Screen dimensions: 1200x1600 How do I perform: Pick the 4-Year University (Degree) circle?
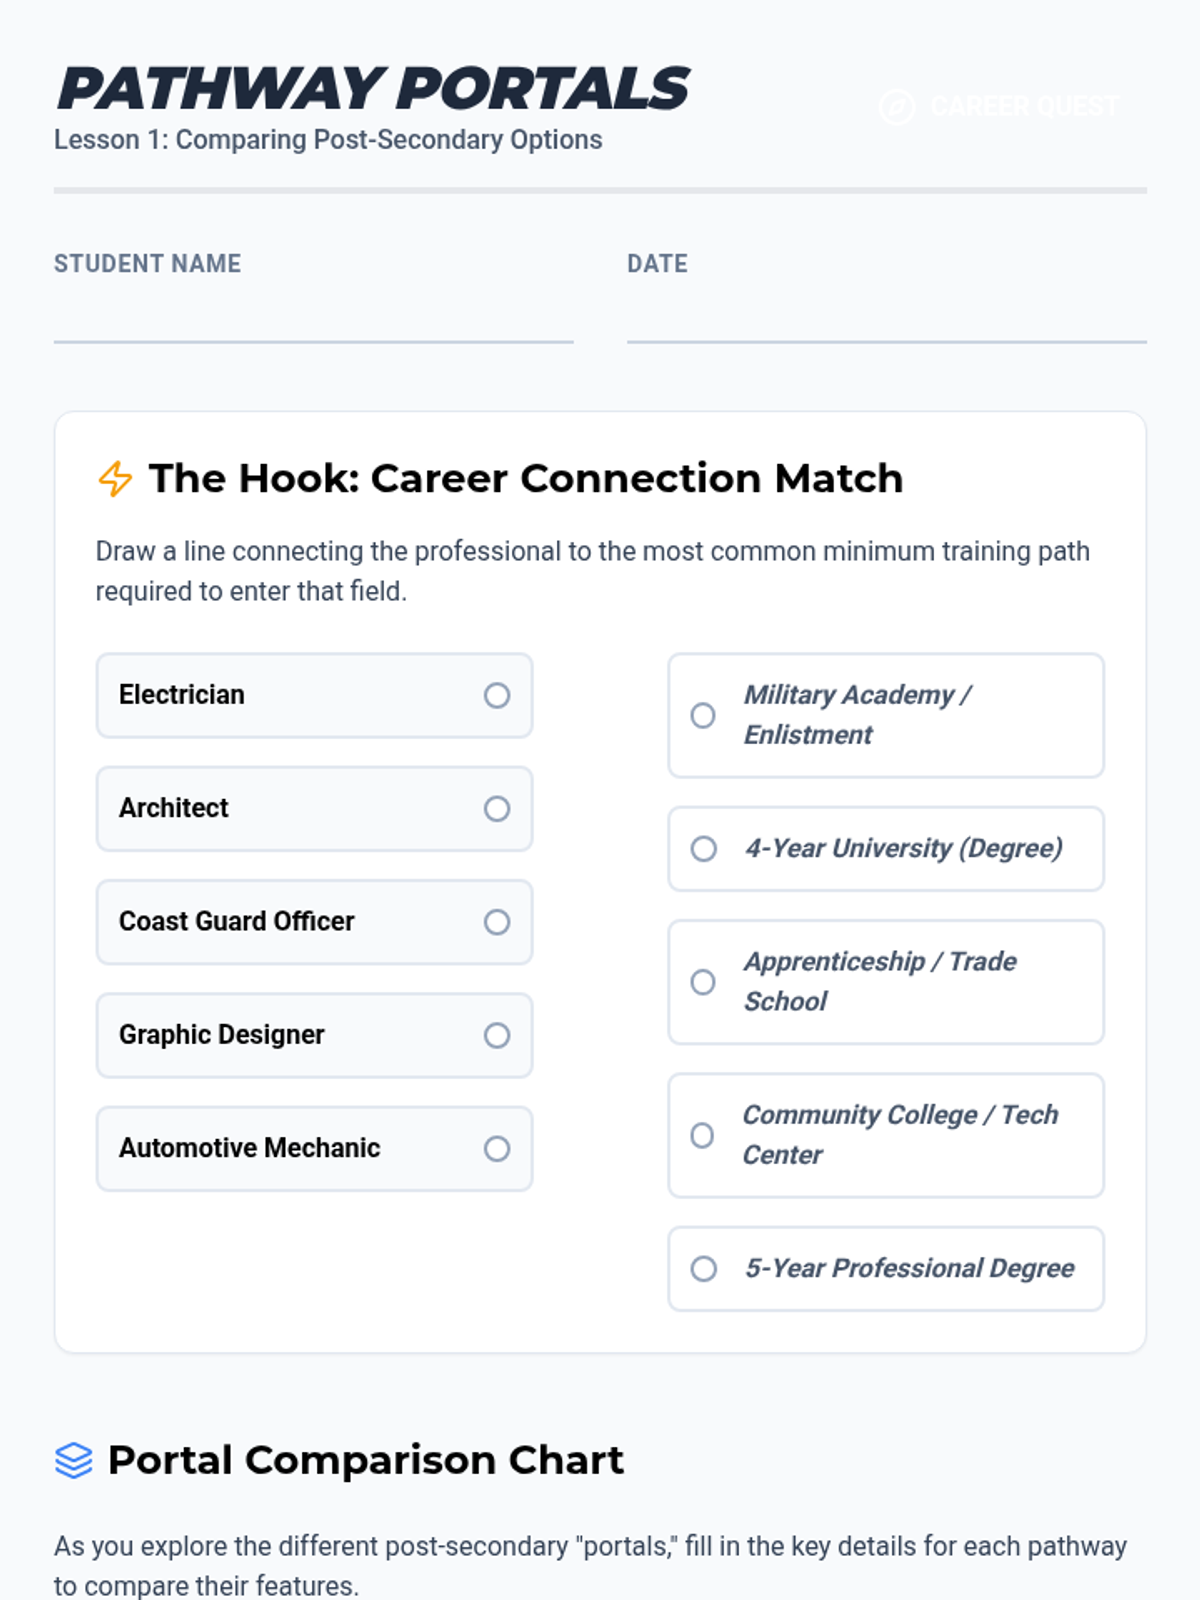tap(704, 849)
